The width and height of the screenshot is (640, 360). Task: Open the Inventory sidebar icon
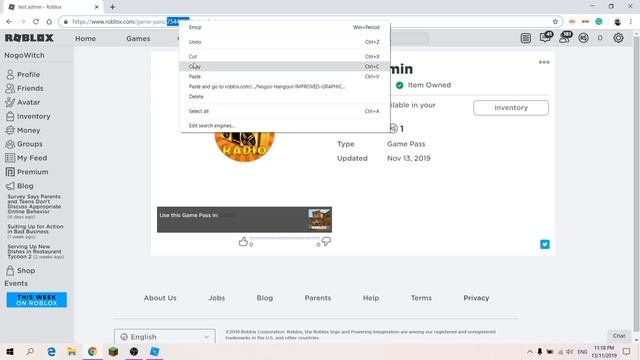[x=10, y=116]
